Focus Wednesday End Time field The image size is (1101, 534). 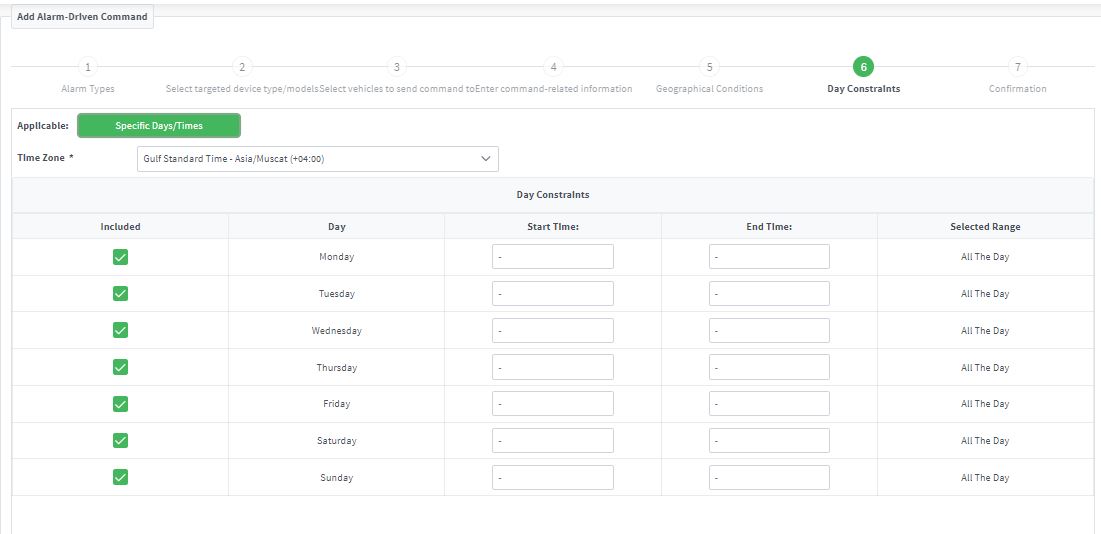pos(769,331)
